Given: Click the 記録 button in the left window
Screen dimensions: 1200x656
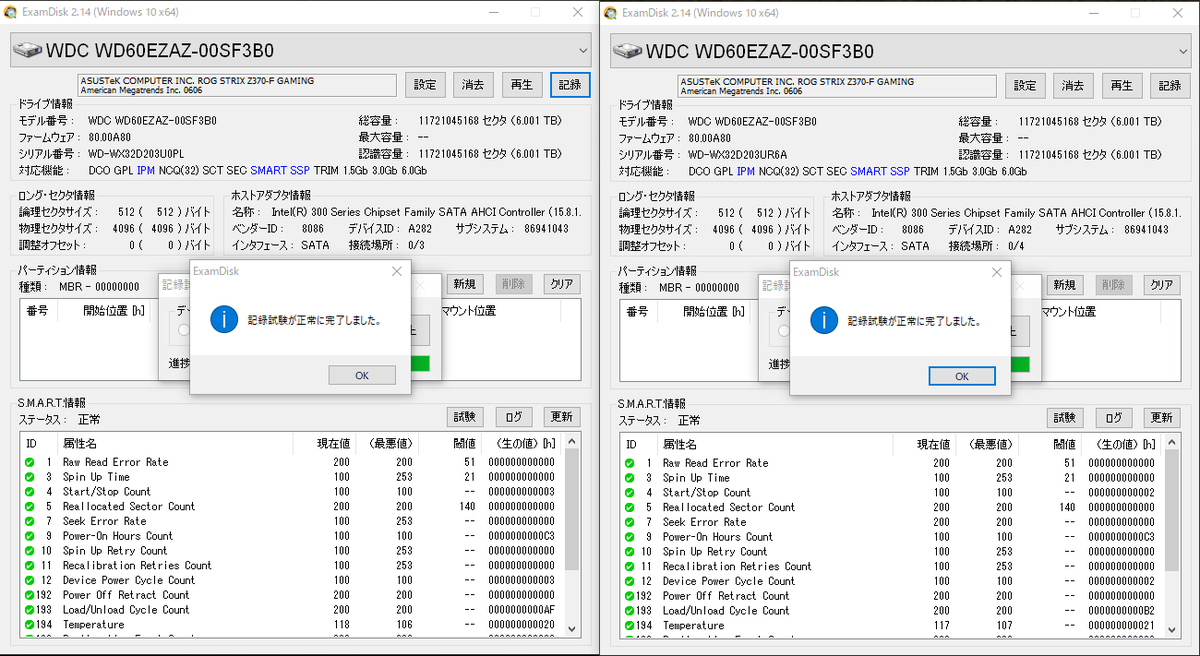Looking at the screenshot, I should 570,86.
